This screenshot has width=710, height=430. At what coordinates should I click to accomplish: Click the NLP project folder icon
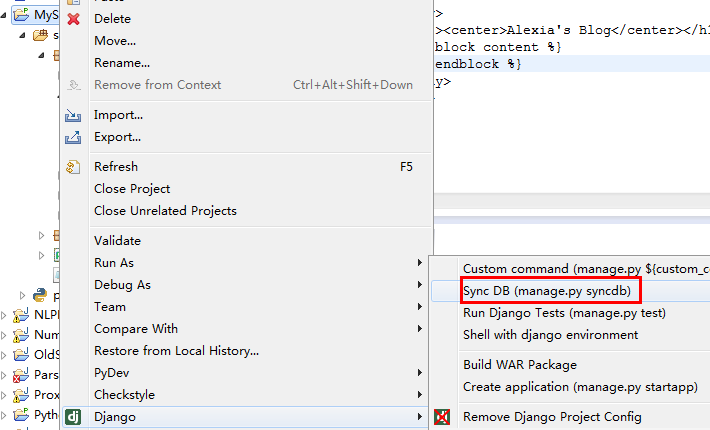(x=22, y=314)
